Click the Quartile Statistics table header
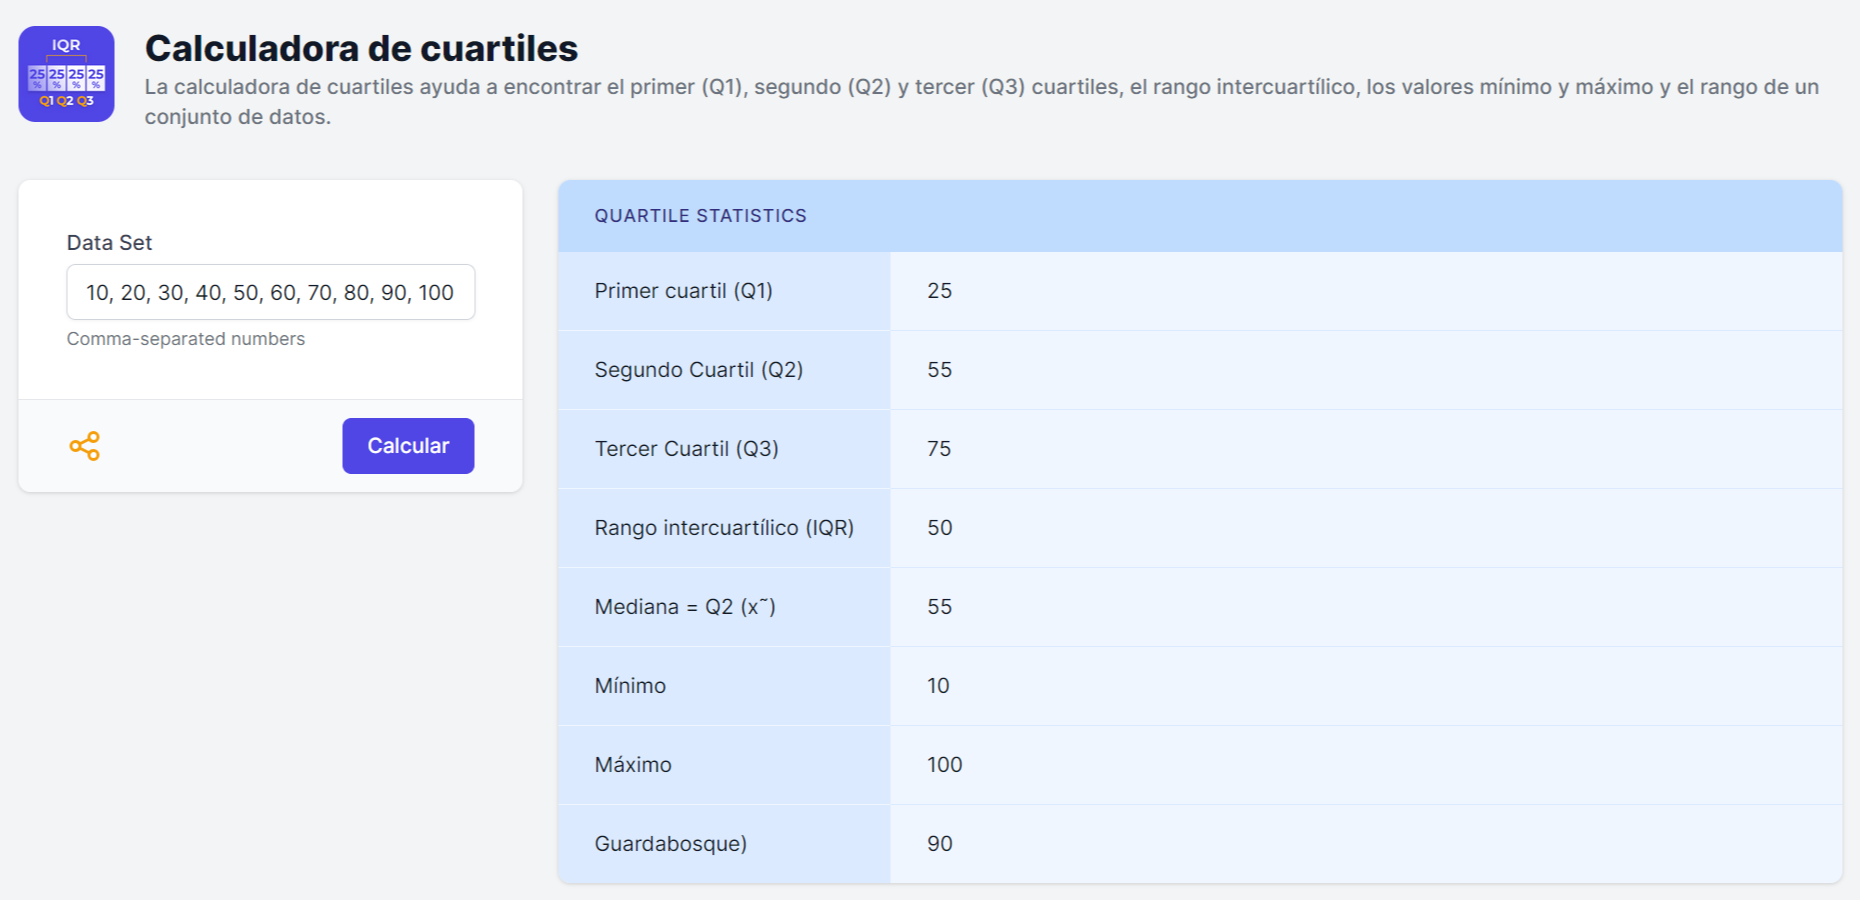The image size is (1860, 900). pos(700,216)
